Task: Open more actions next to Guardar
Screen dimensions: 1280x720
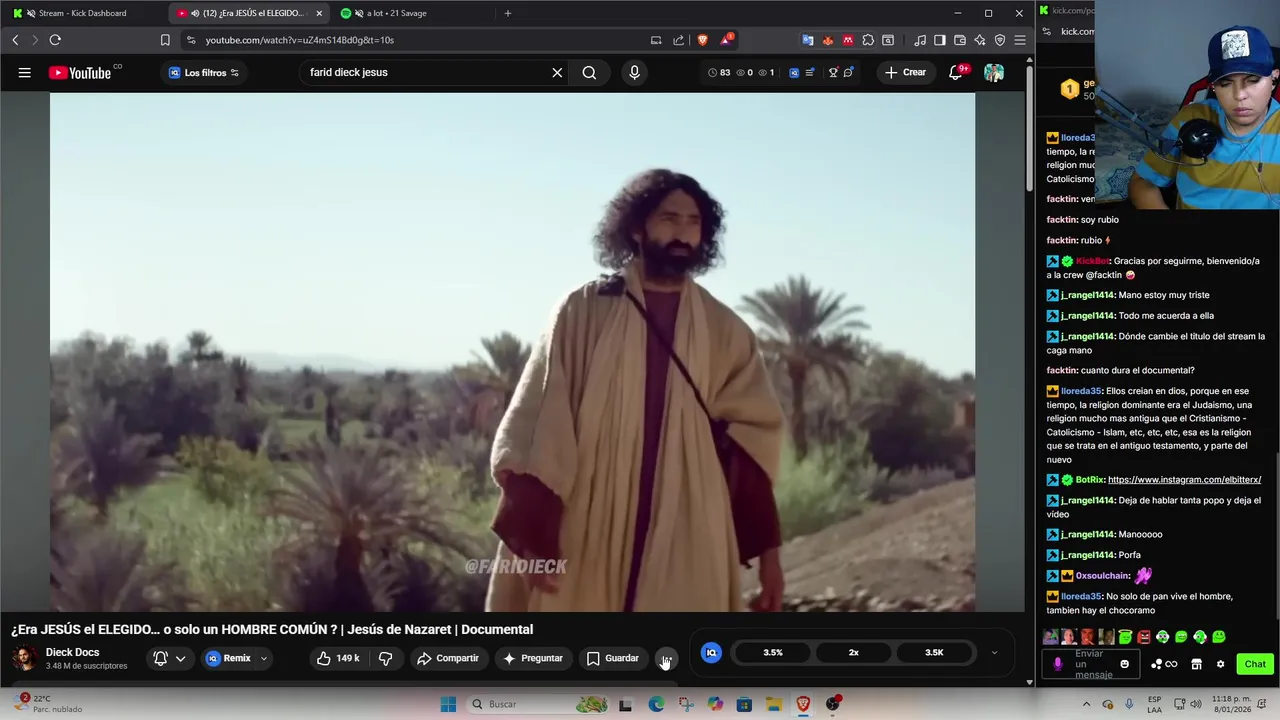Action: pyautogui.click(x=666, y=658)
